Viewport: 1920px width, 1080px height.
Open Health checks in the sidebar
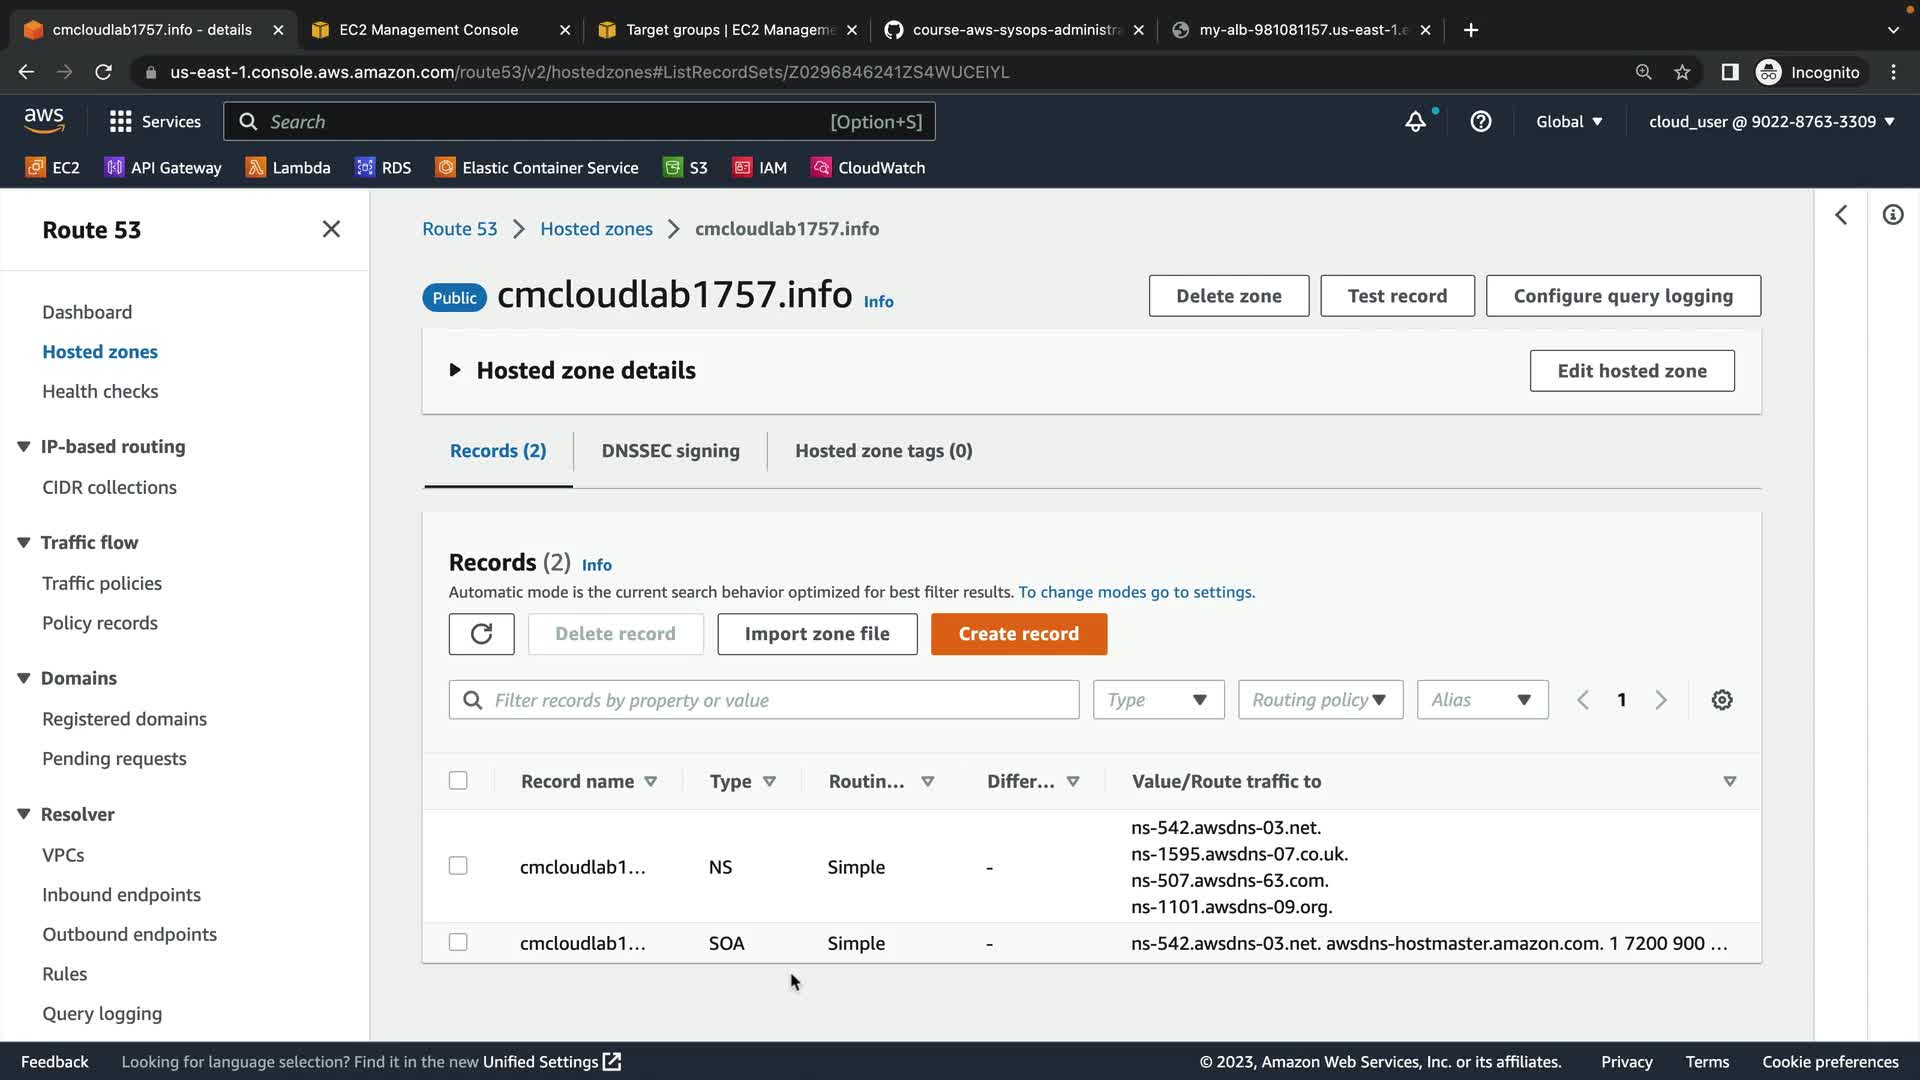(x=100, y=392)
